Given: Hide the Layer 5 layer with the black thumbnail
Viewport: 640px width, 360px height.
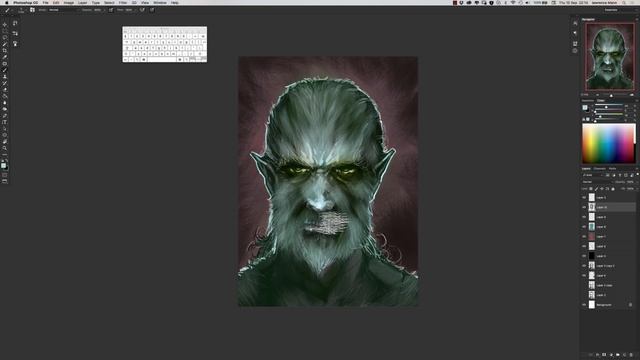Looking at the screenshot, I should 584,256.
